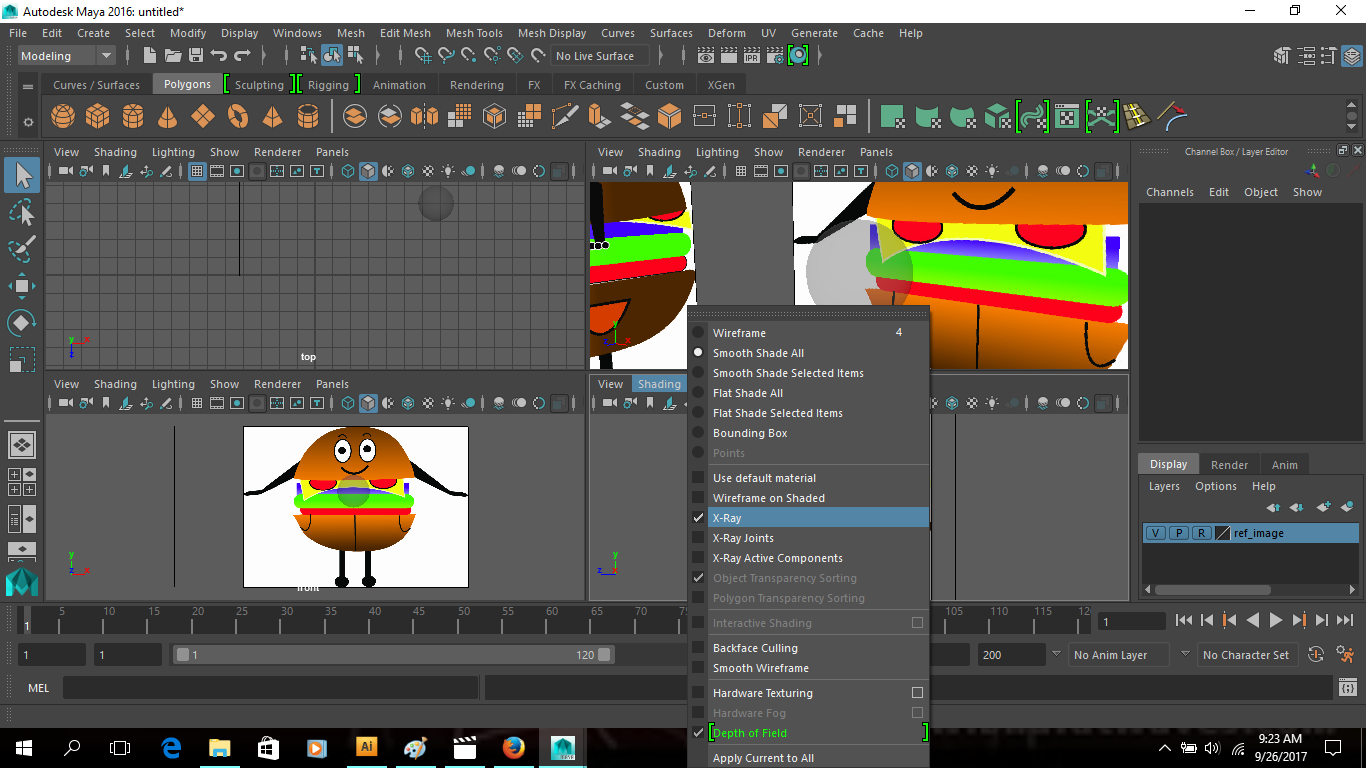
Task: Click Apply Current to All
Action: tap(763, 758)
